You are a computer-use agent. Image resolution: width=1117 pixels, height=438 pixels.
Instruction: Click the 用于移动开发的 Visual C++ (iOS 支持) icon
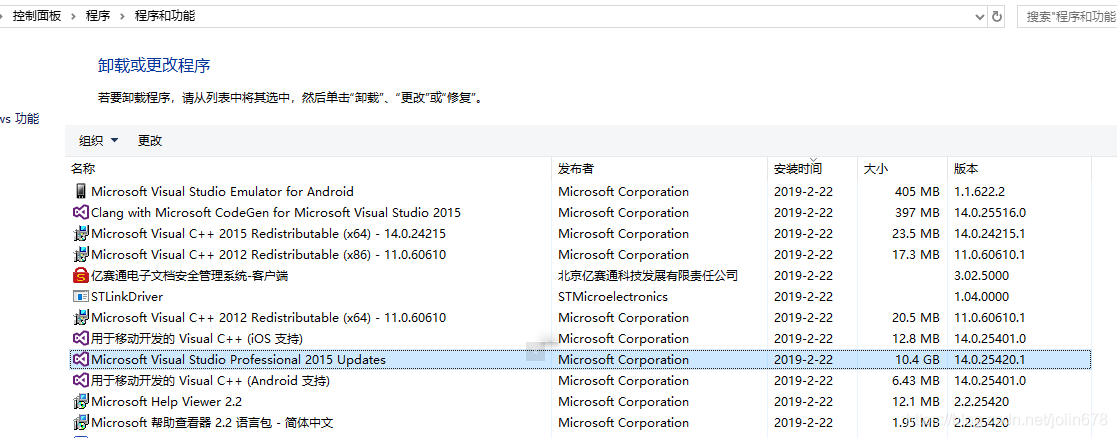point(80,338)
